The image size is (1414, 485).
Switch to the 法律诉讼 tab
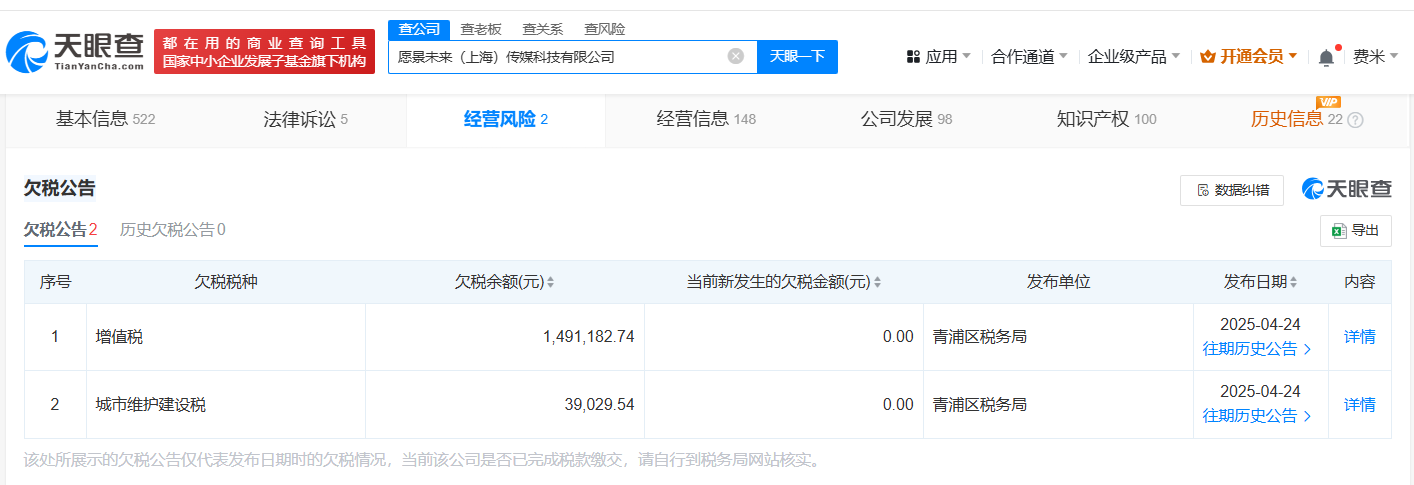pos(306,120)
